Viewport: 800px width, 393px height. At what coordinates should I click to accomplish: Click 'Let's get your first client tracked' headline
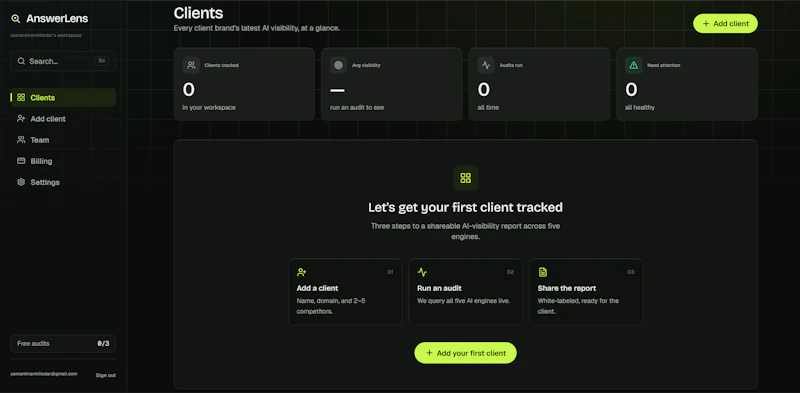pyautogui.click(x=465, y=207)
